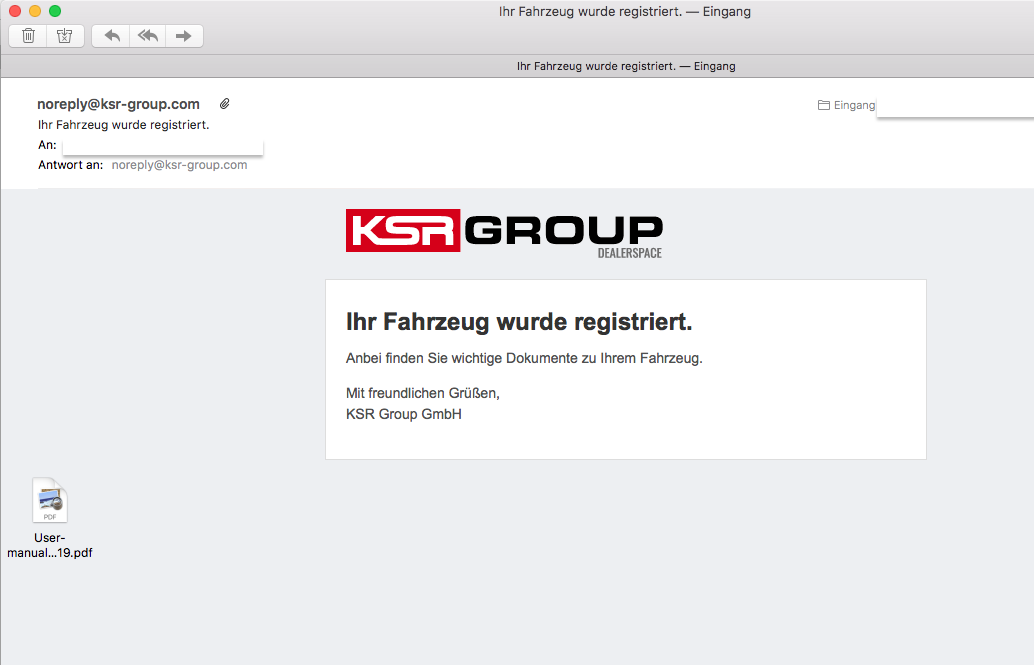Select the message tab in the tab bar

[625, 66]
